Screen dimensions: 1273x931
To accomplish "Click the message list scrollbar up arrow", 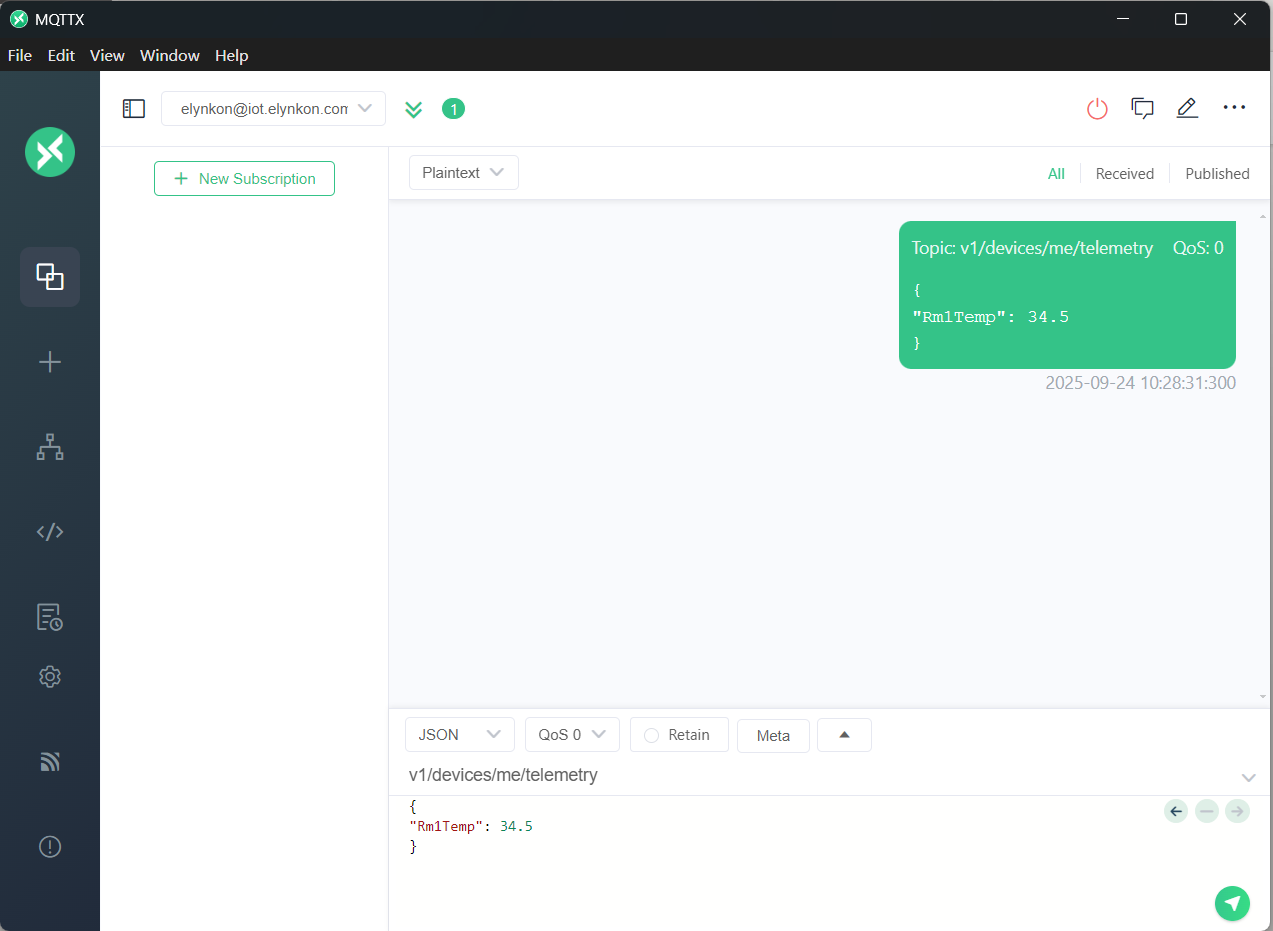I will pyautogui.click(x=1263, y=216).
